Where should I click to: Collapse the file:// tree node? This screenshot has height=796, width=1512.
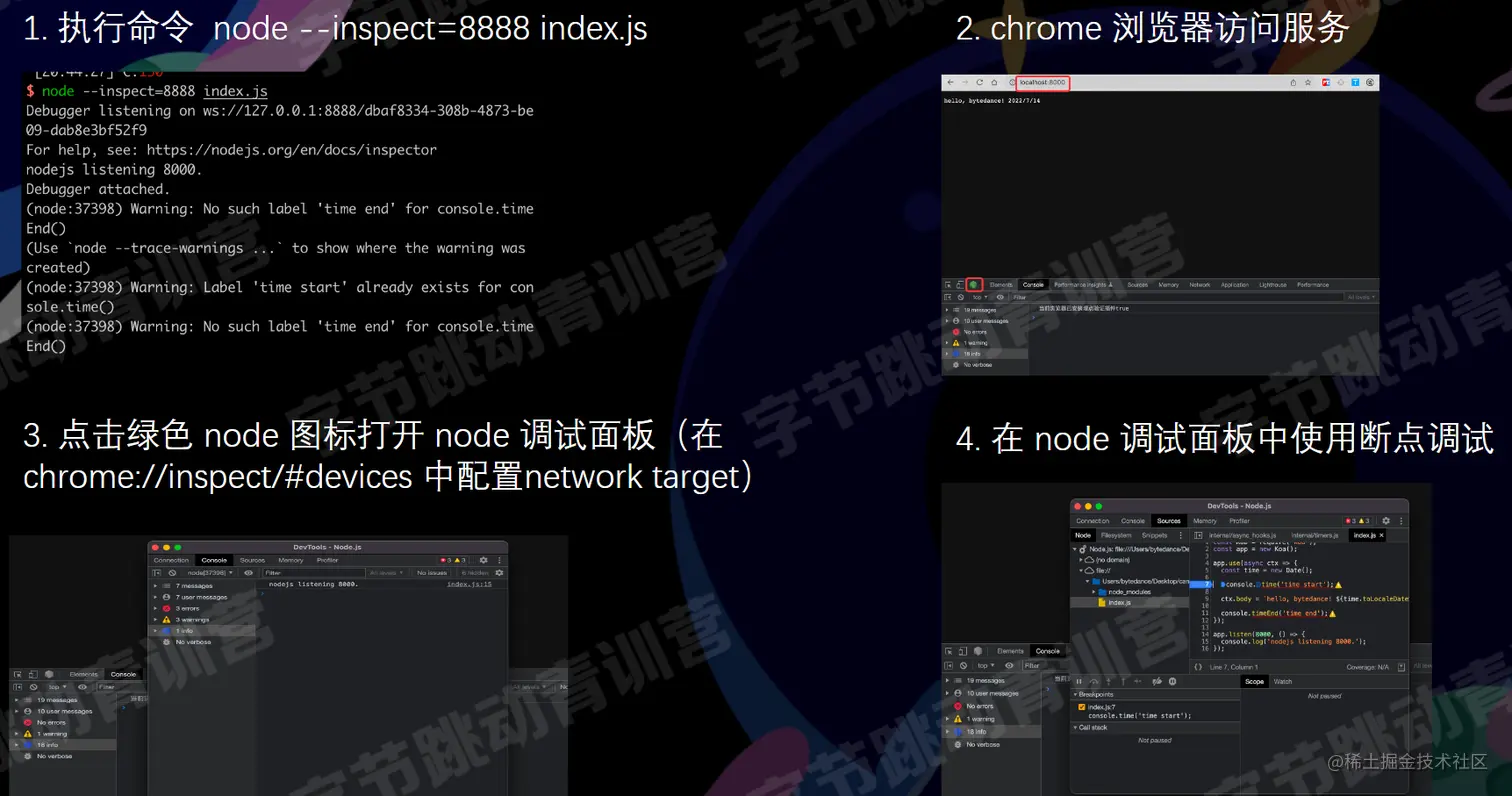click(x=1081, y=570)
